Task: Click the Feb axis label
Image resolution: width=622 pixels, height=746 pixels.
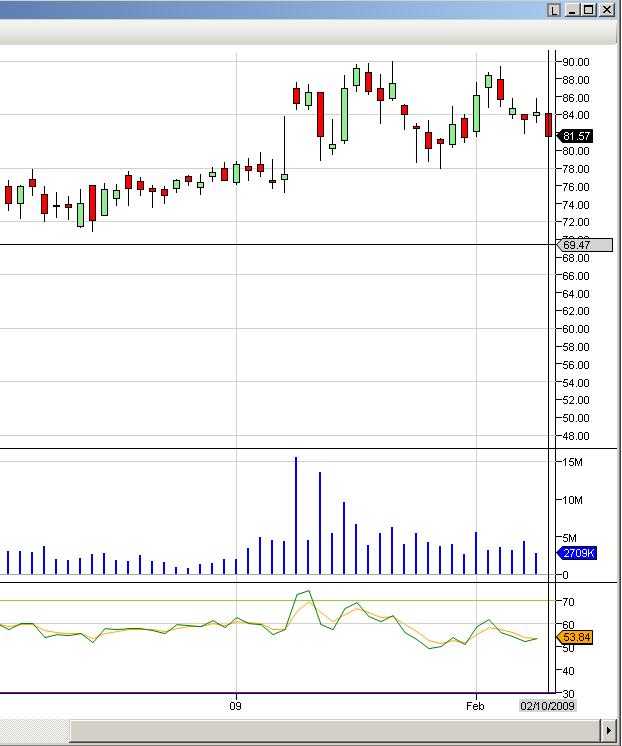Action: pos(475,706)
